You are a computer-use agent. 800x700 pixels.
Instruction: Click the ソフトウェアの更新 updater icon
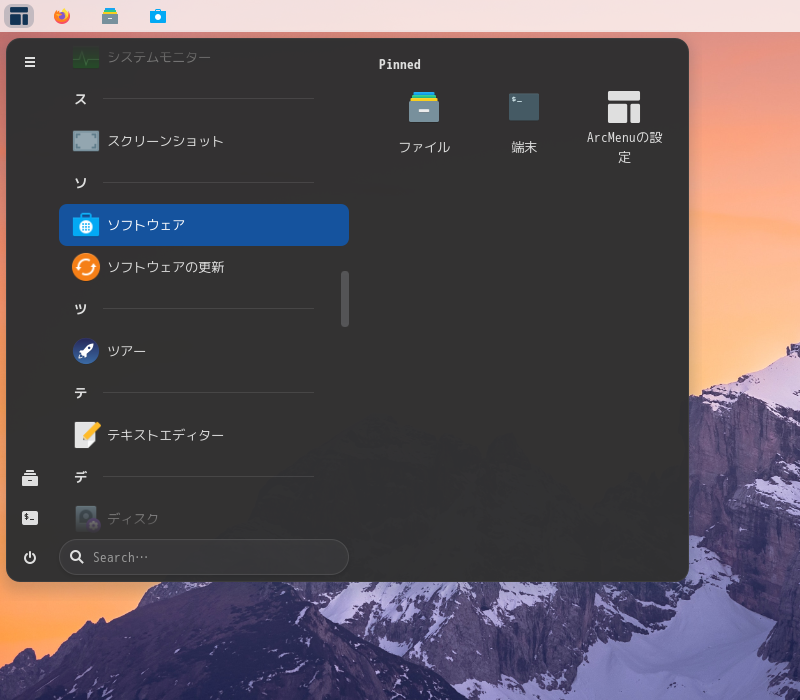(x=86, y=267)
